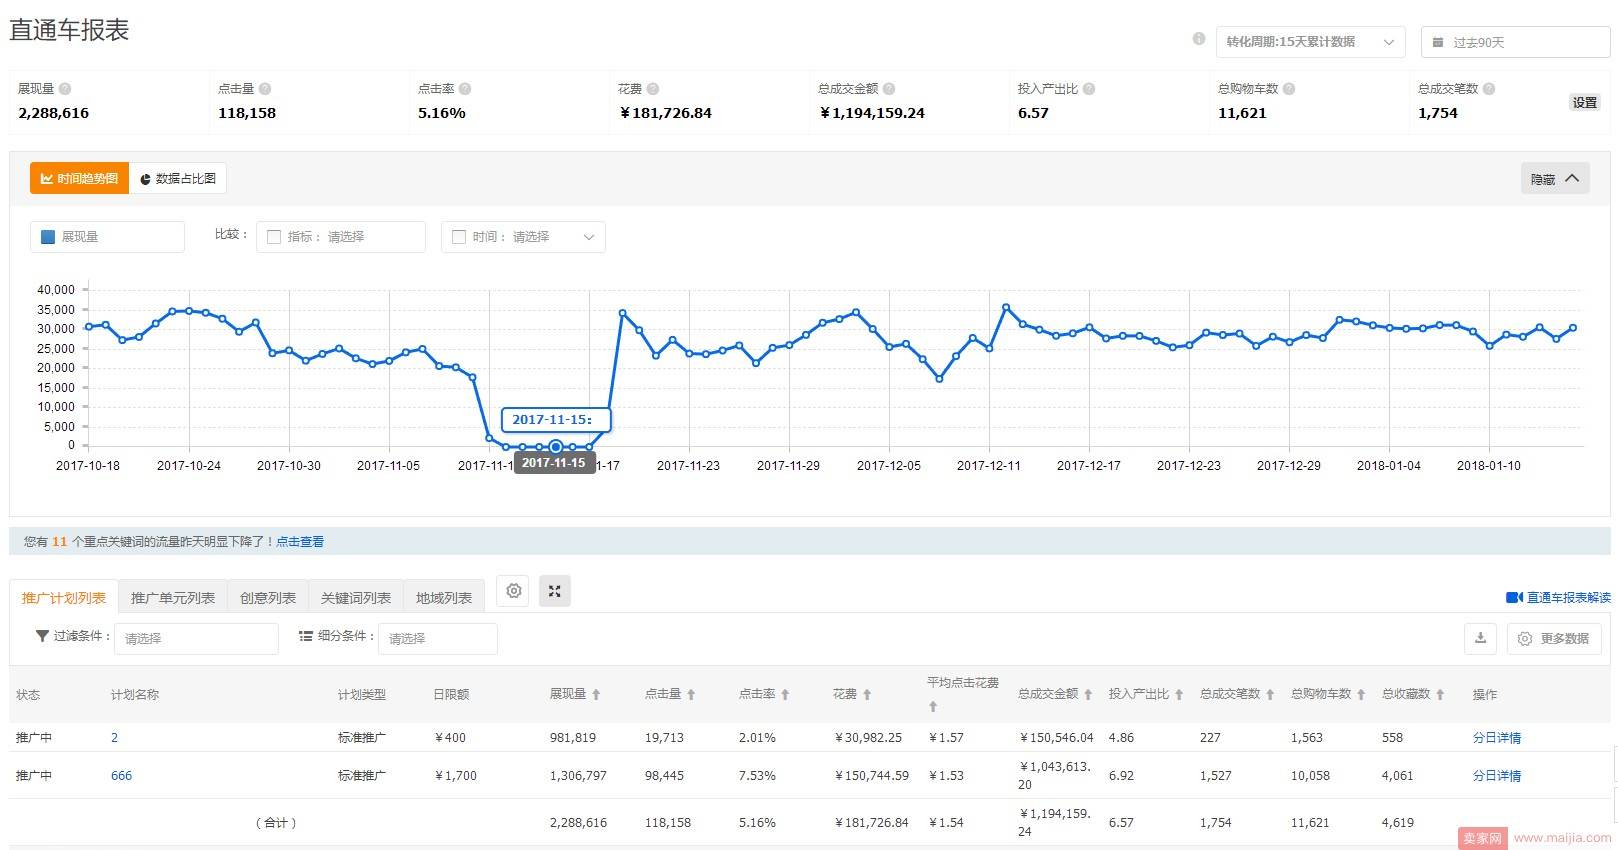Click the info icon beside conversion period dropdown

point(1198,39)
